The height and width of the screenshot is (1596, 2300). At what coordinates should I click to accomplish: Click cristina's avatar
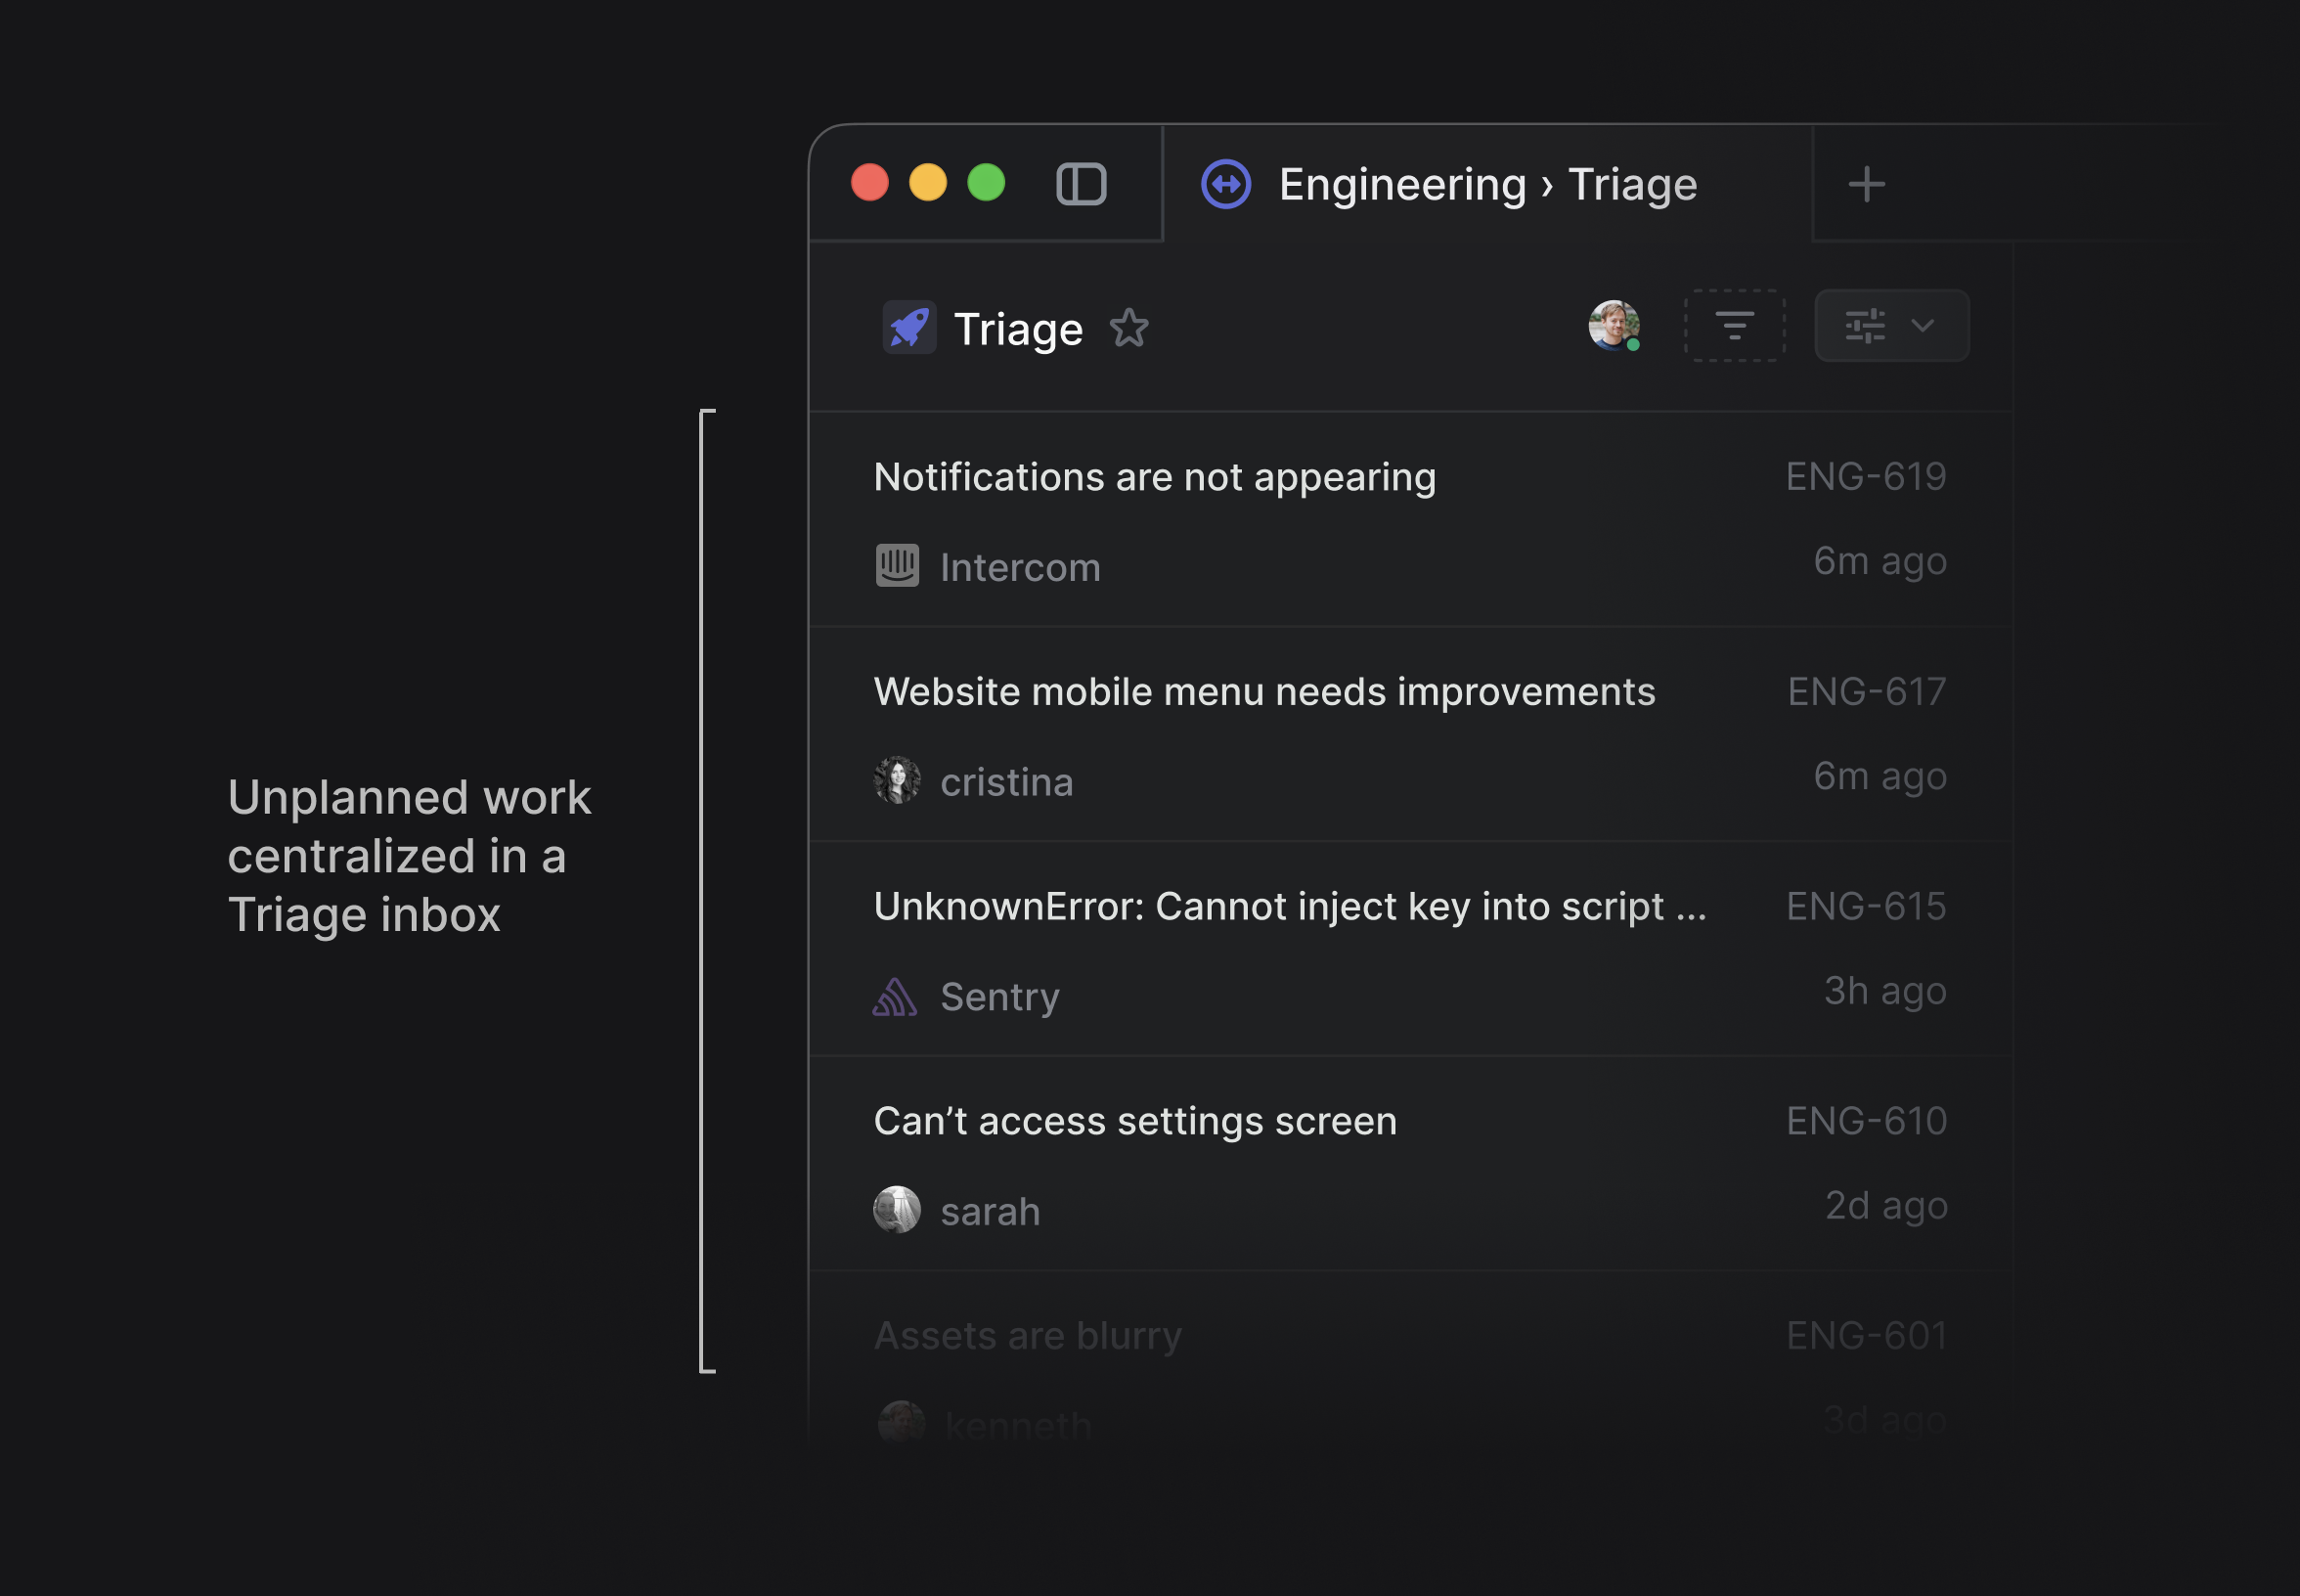coord(897,780)
